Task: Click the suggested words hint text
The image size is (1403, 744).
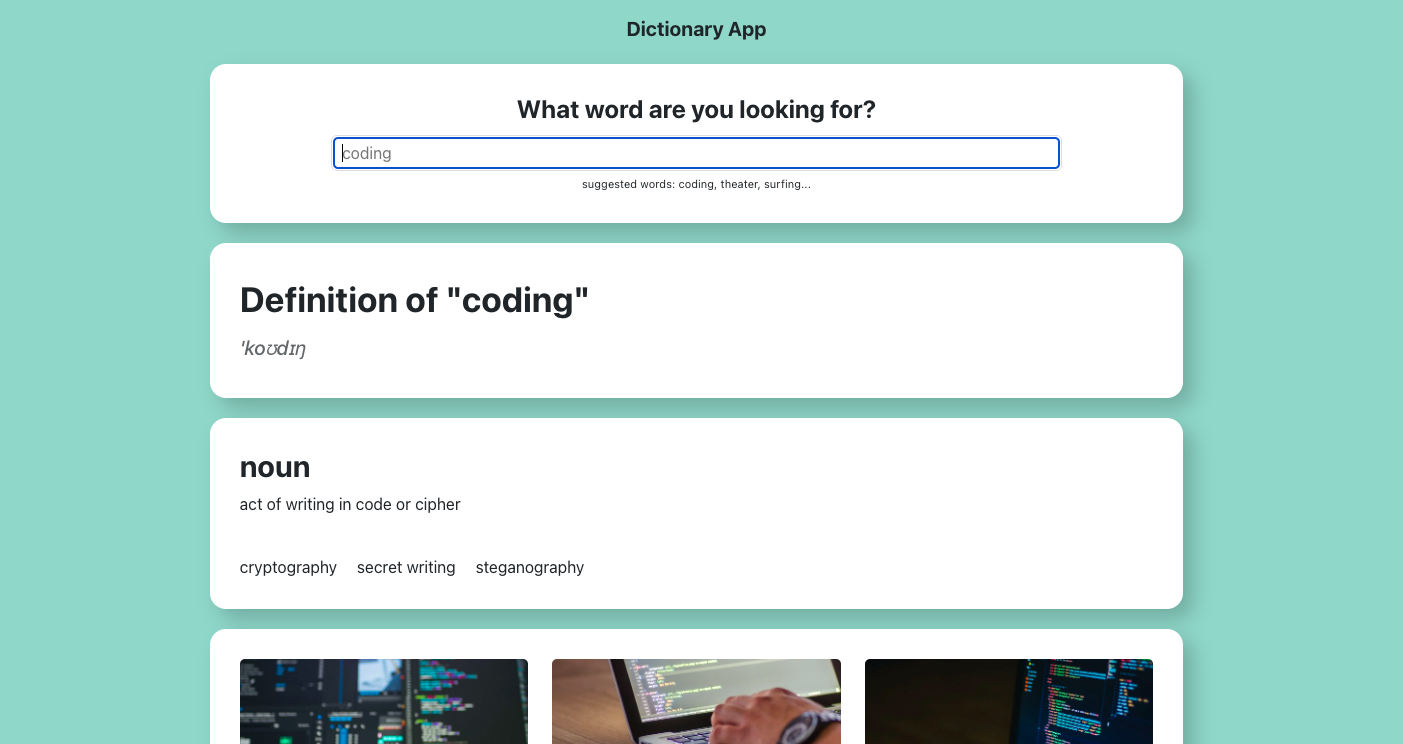Action: point(696,184)
